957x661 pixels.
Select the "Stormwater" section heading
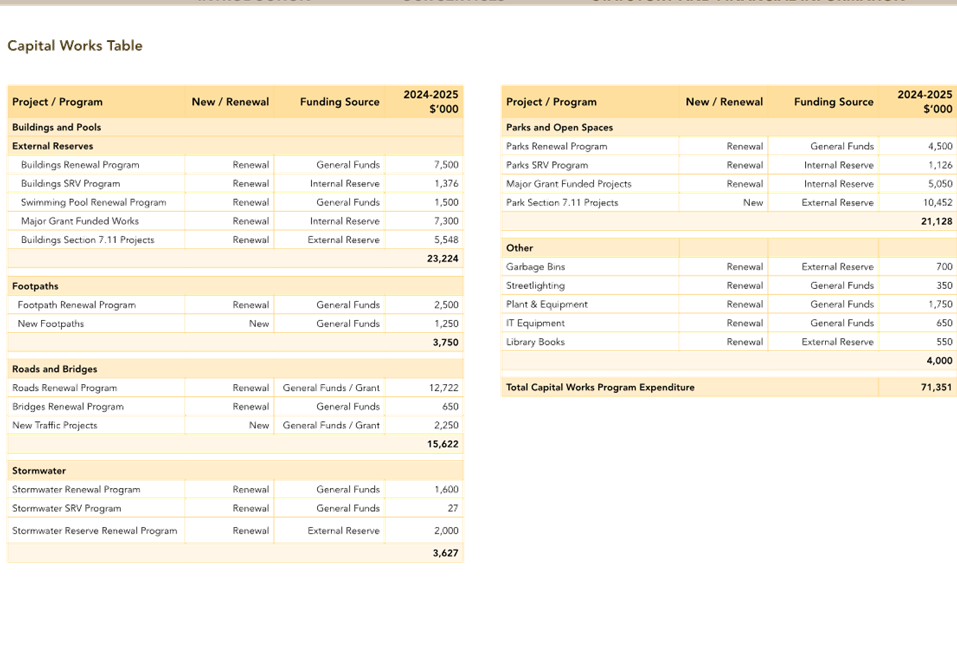[x=39, y=471]
